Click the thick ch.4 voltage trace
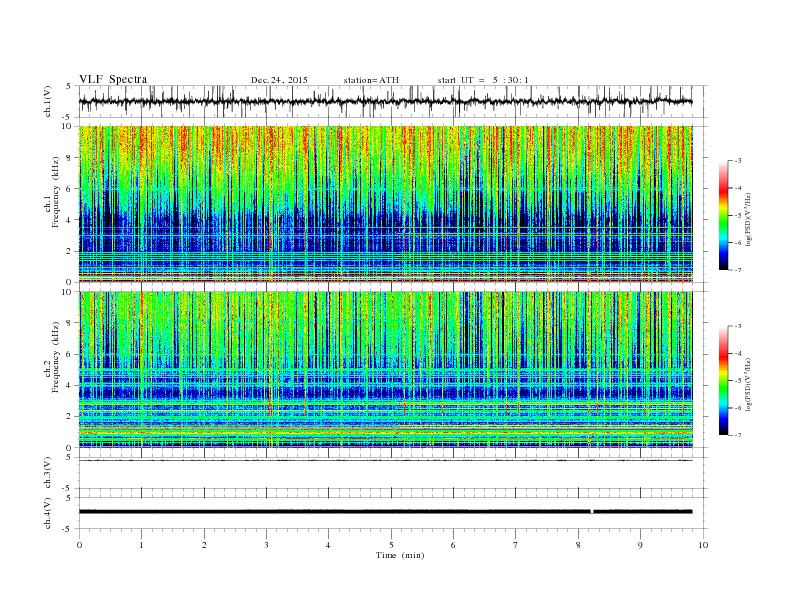The height and width of the screenshot is (612, 792). coord(385,512)
